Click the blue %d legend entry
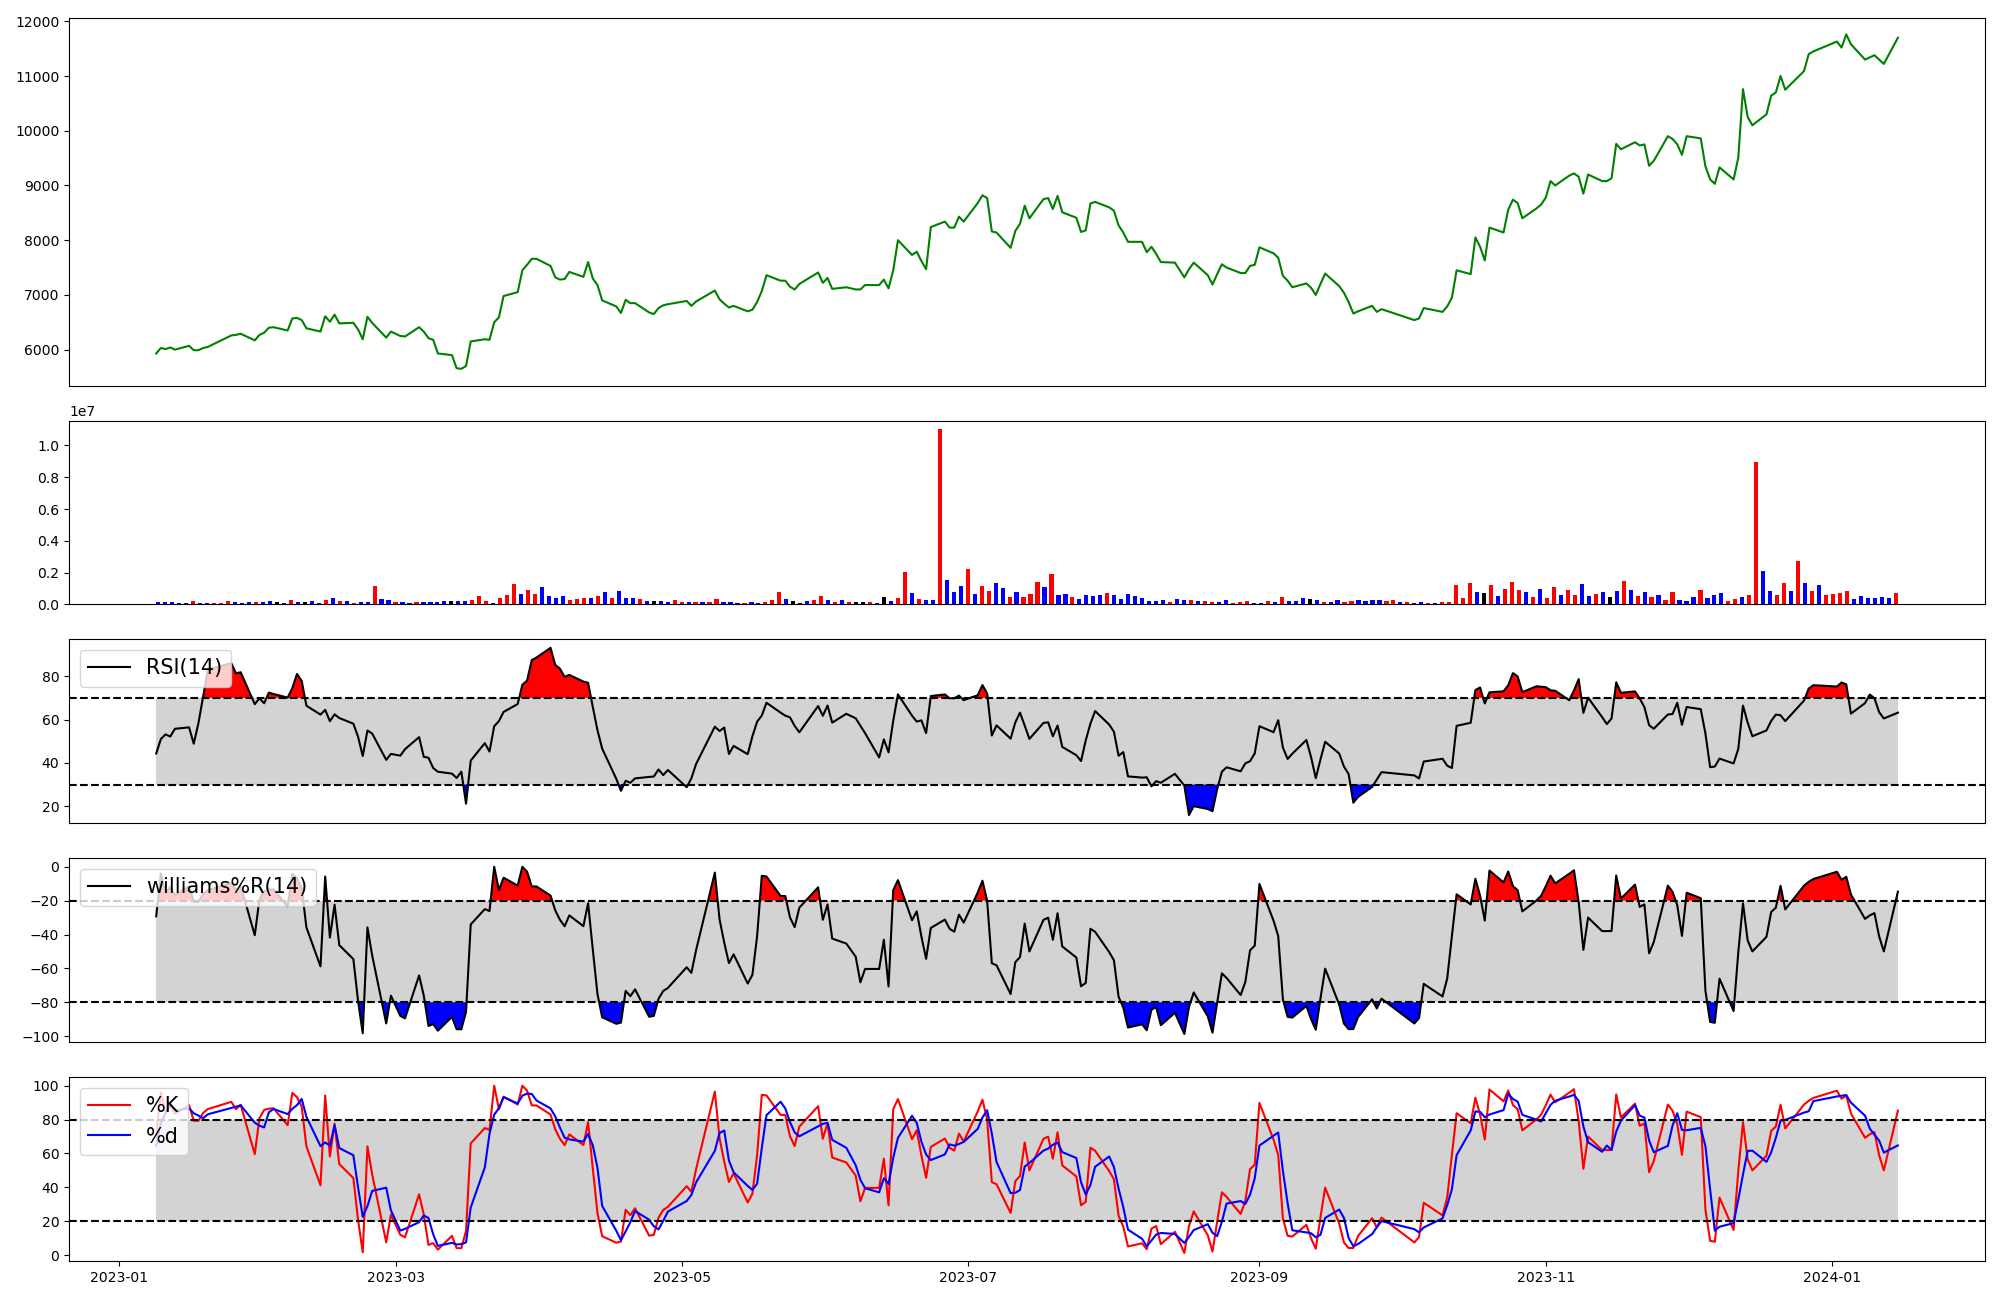The width and height of the screenshot is (2000, 1300). [x=162, y=1136]
